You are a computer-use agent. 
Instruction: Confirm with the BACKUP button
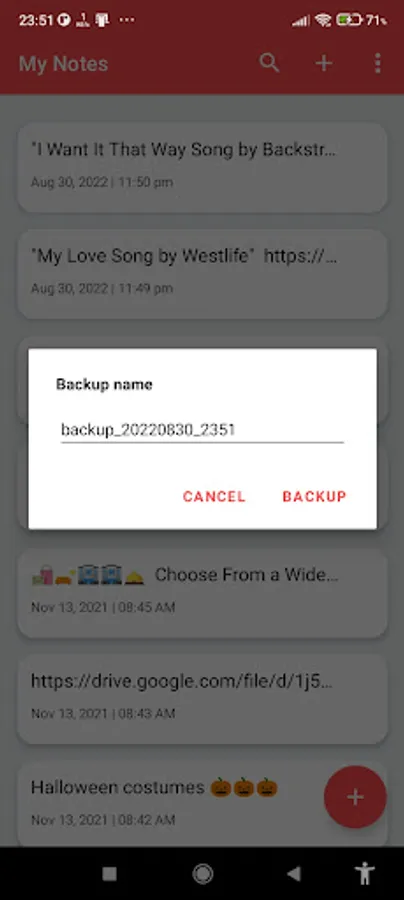point(314,496)
